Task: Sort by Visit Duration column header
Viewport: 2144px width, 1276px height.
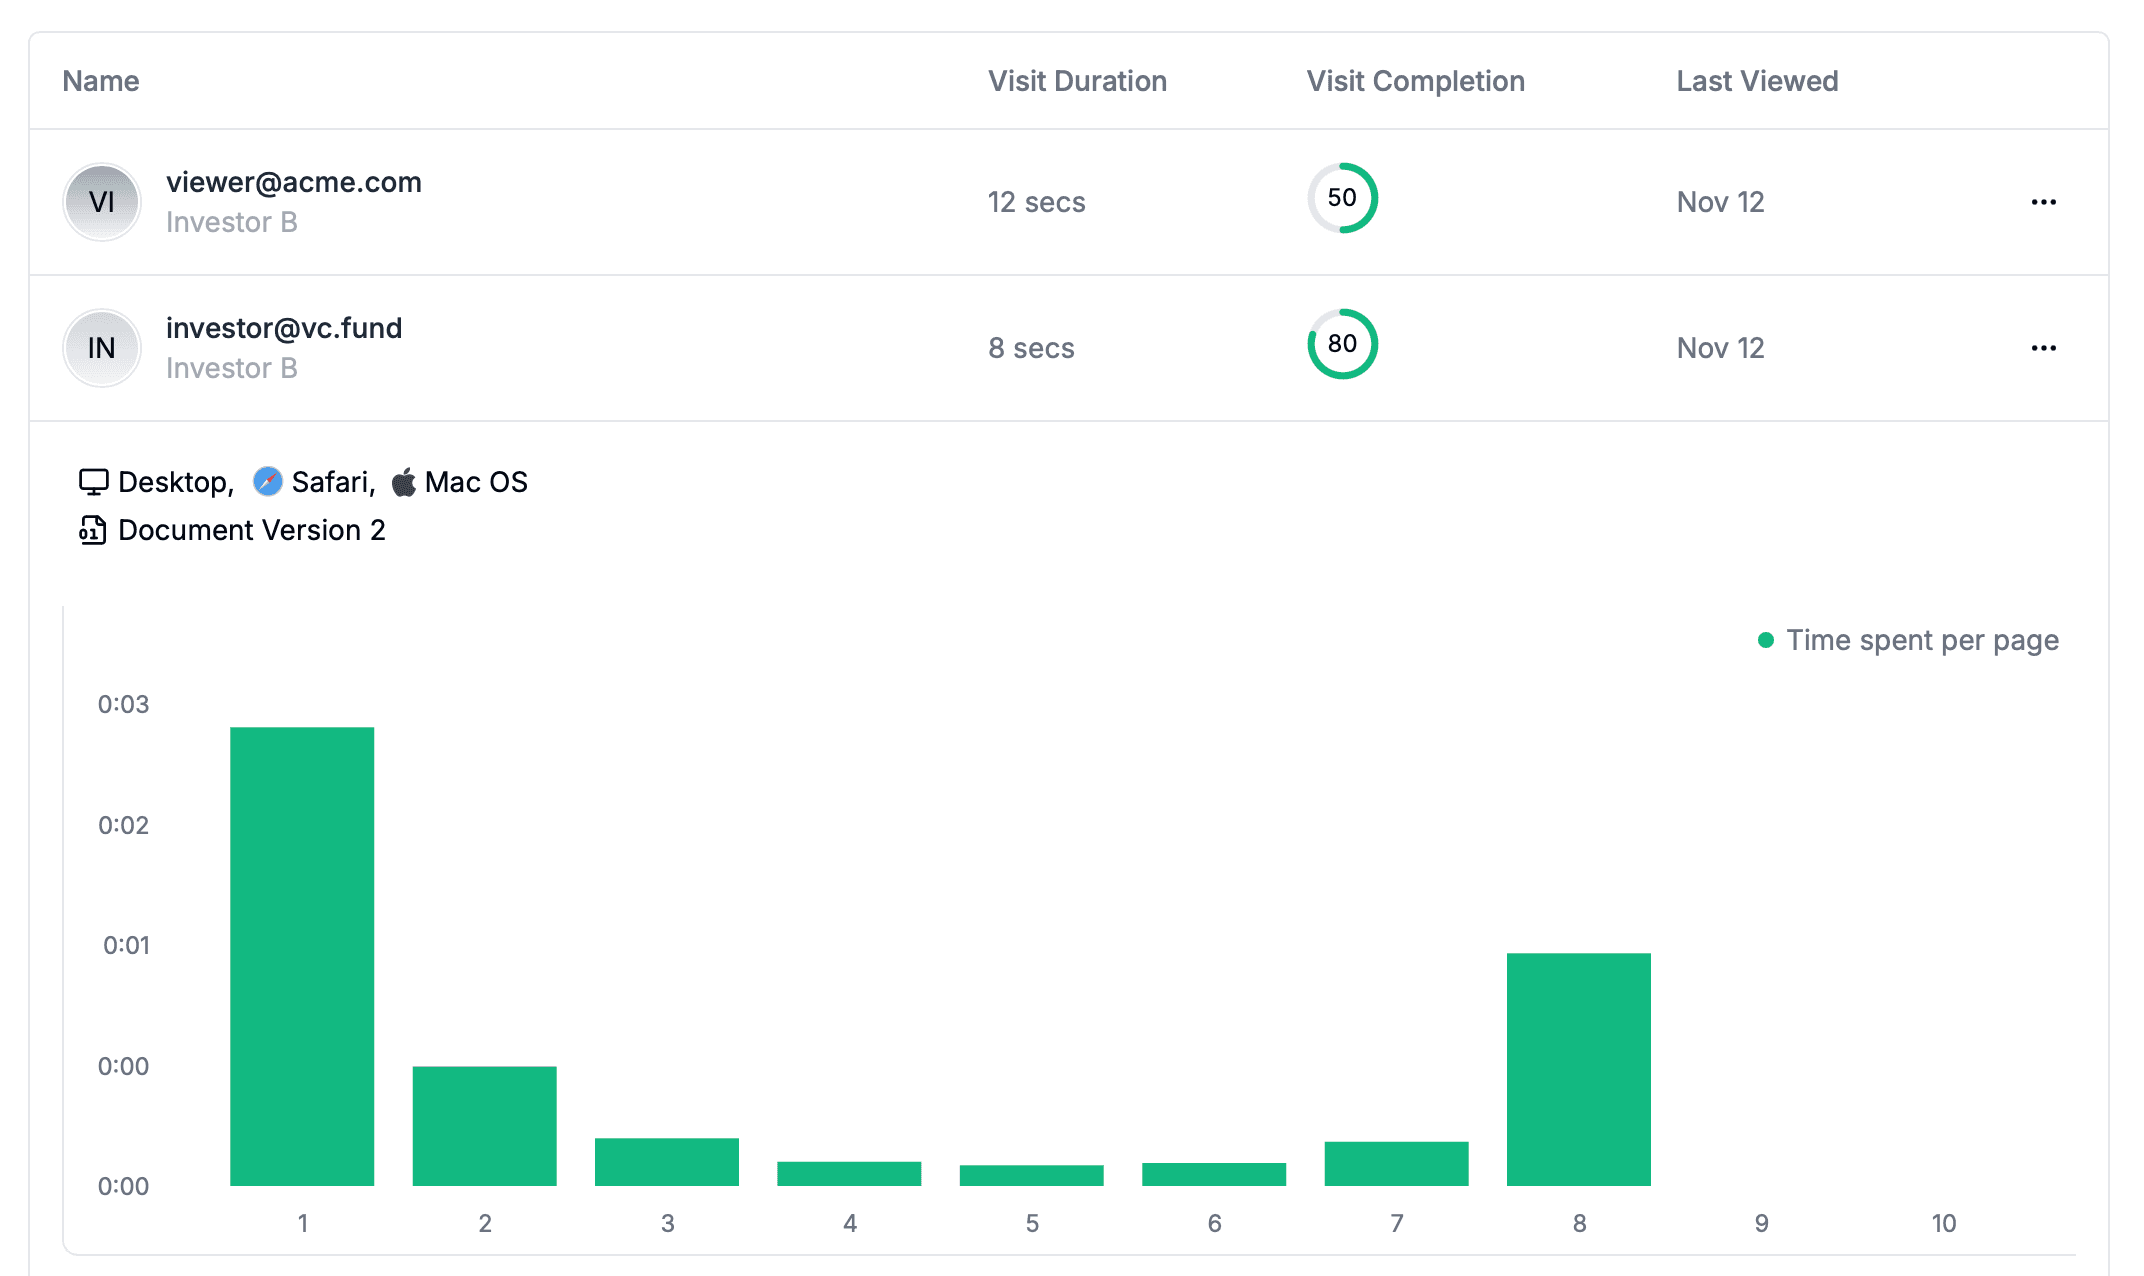Action: [x=1077, y=81]
